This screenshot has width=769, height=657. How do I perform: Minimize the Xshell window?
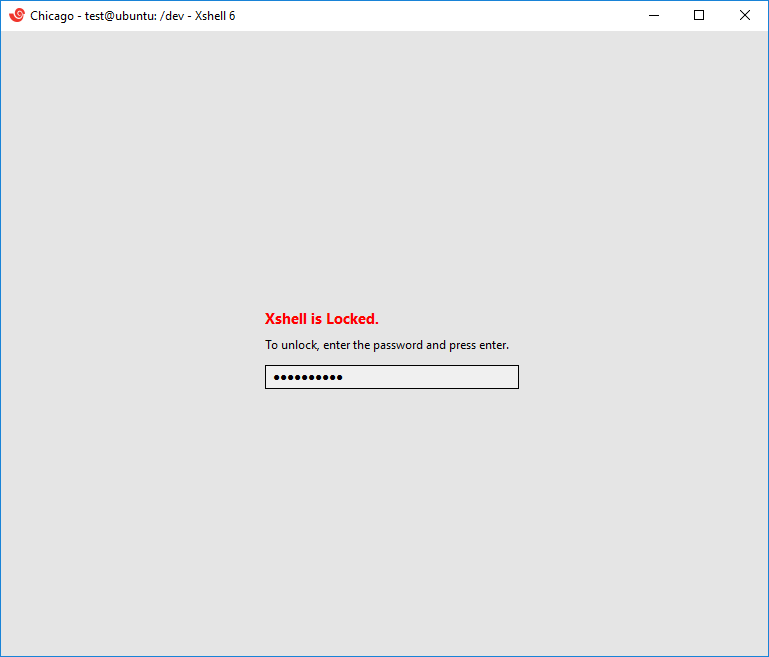[654, 15]
